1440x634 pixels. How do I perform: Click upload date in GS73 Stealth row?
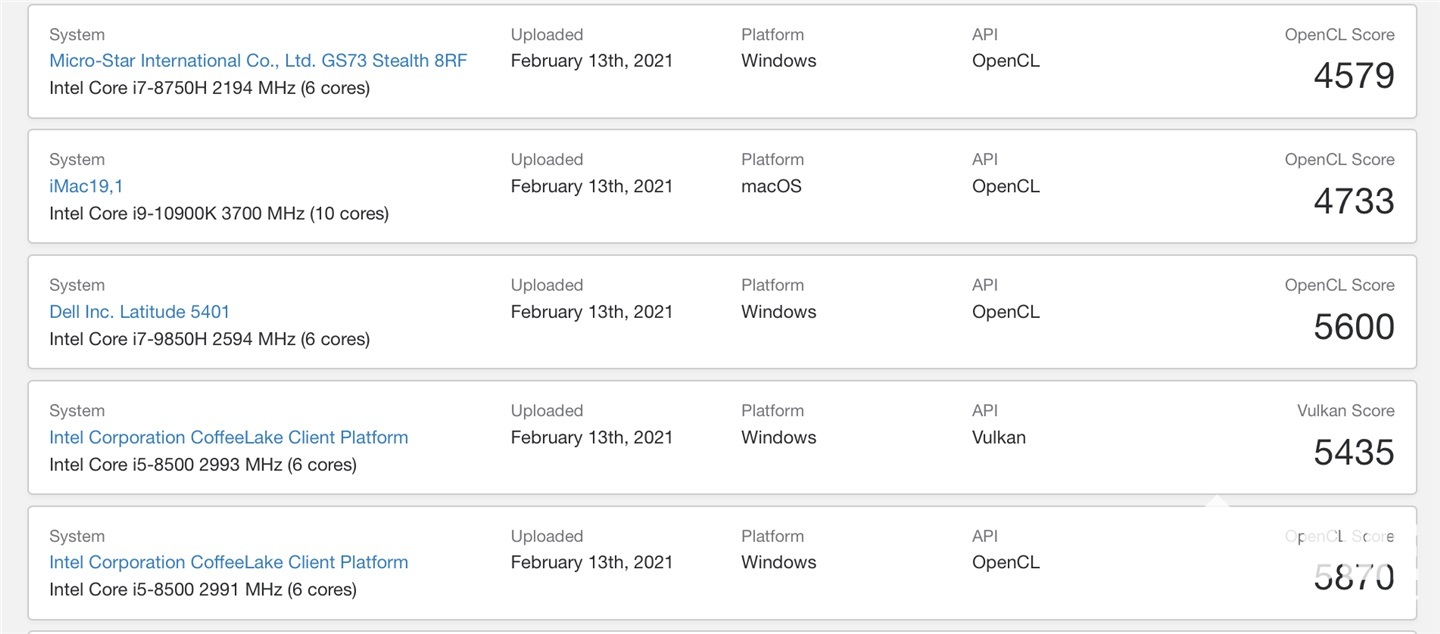tap(592, 61)
